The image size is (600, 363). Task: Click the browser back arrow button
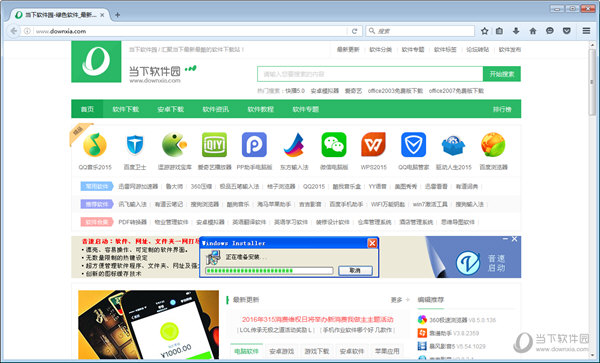pos(14,31)
